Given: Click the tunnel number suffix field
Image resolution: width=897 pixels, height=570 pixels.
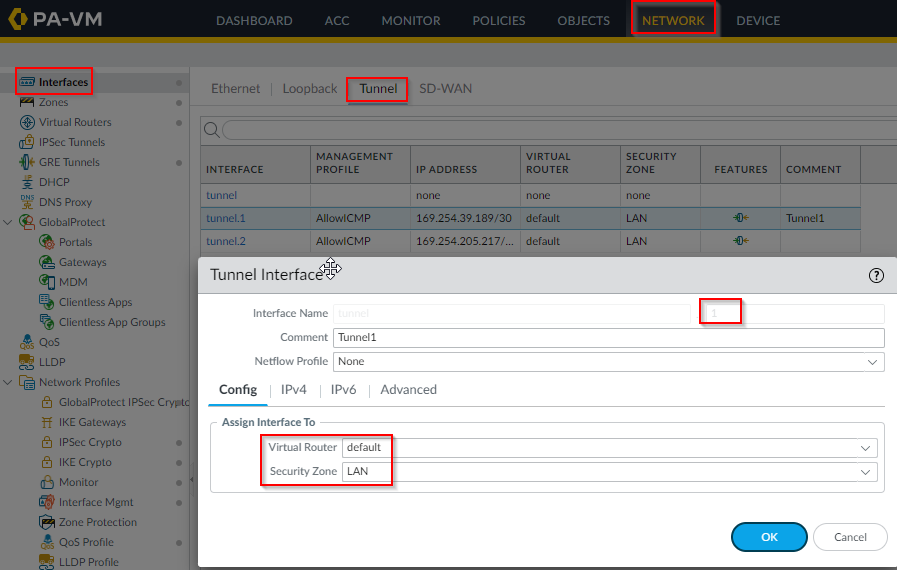Looking at the screenshot, I should point(792,314).
